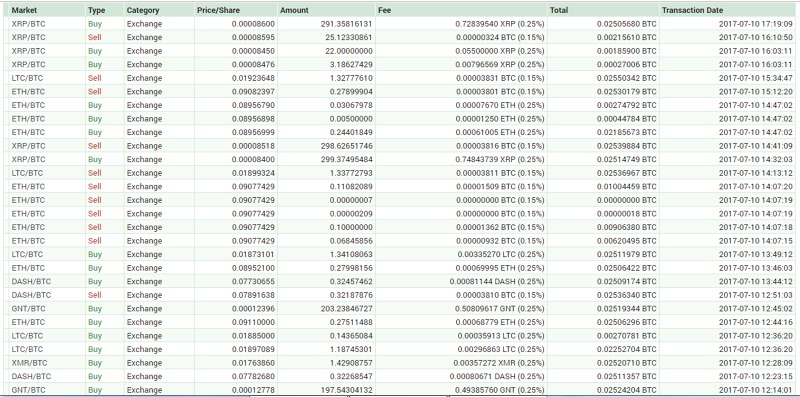Sort table by Market column header
Viewport: 800px width, 397px height.
[47, 10]
